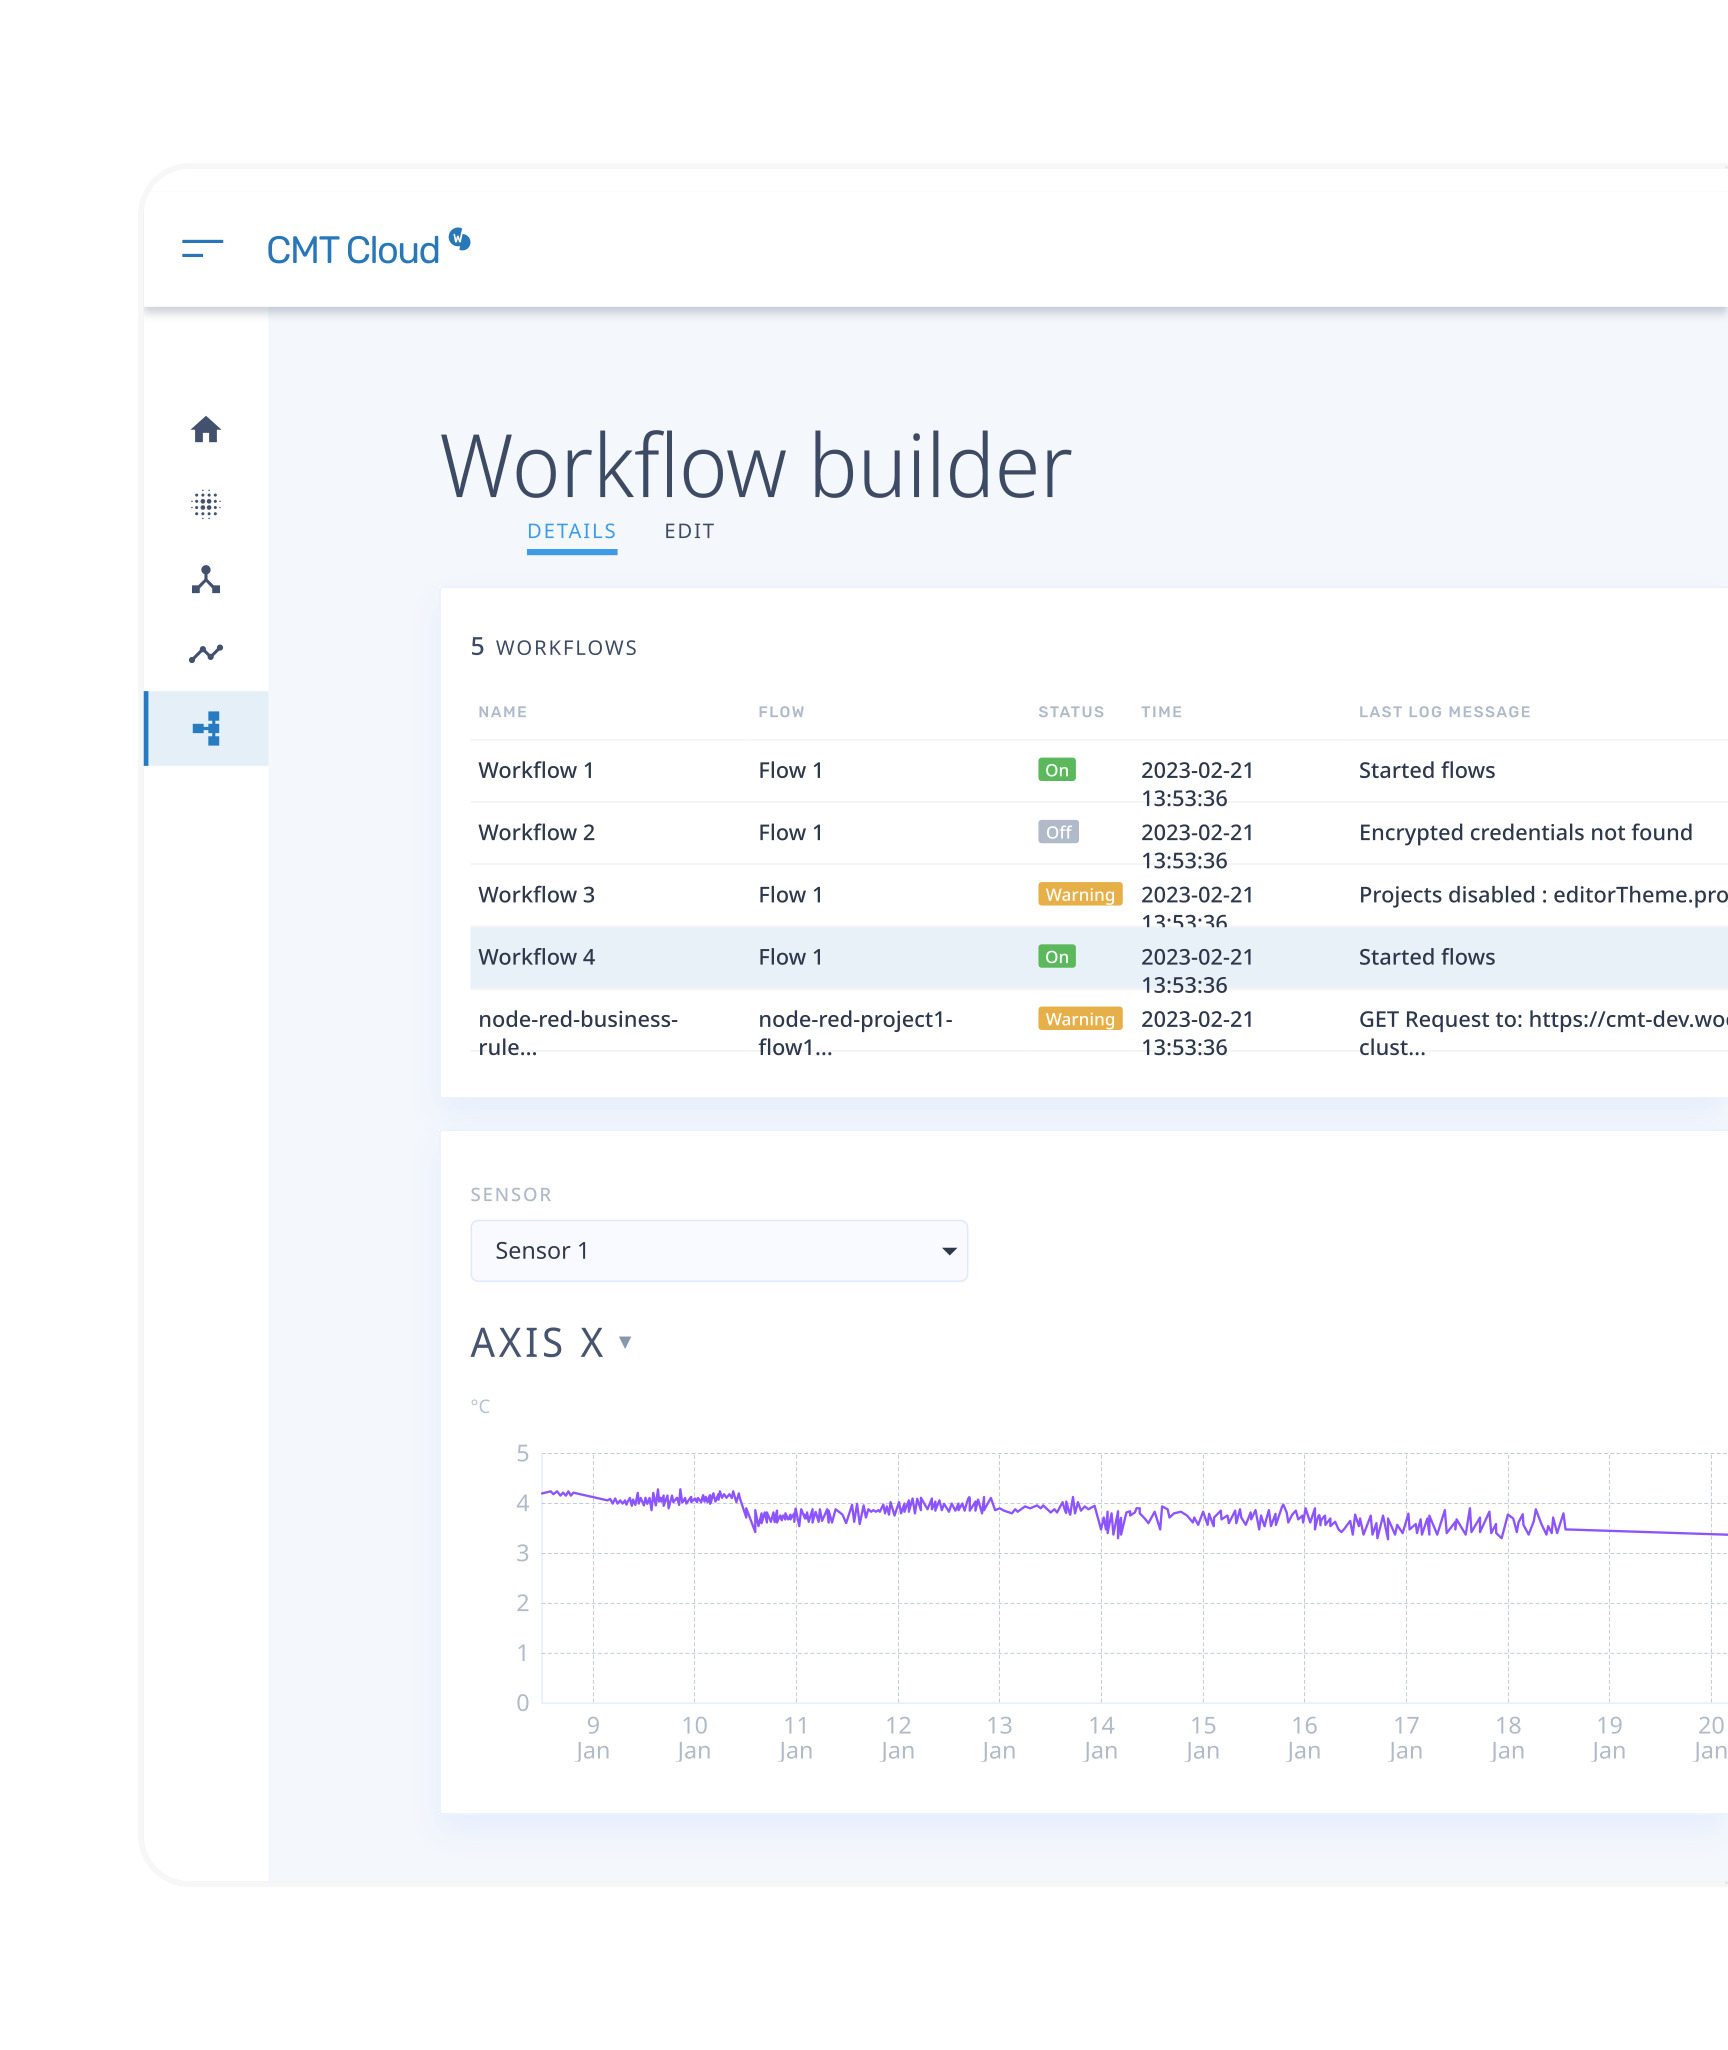Click the Workflow 4 timestamp
1728x2050 pixels.
(1197, 971)
